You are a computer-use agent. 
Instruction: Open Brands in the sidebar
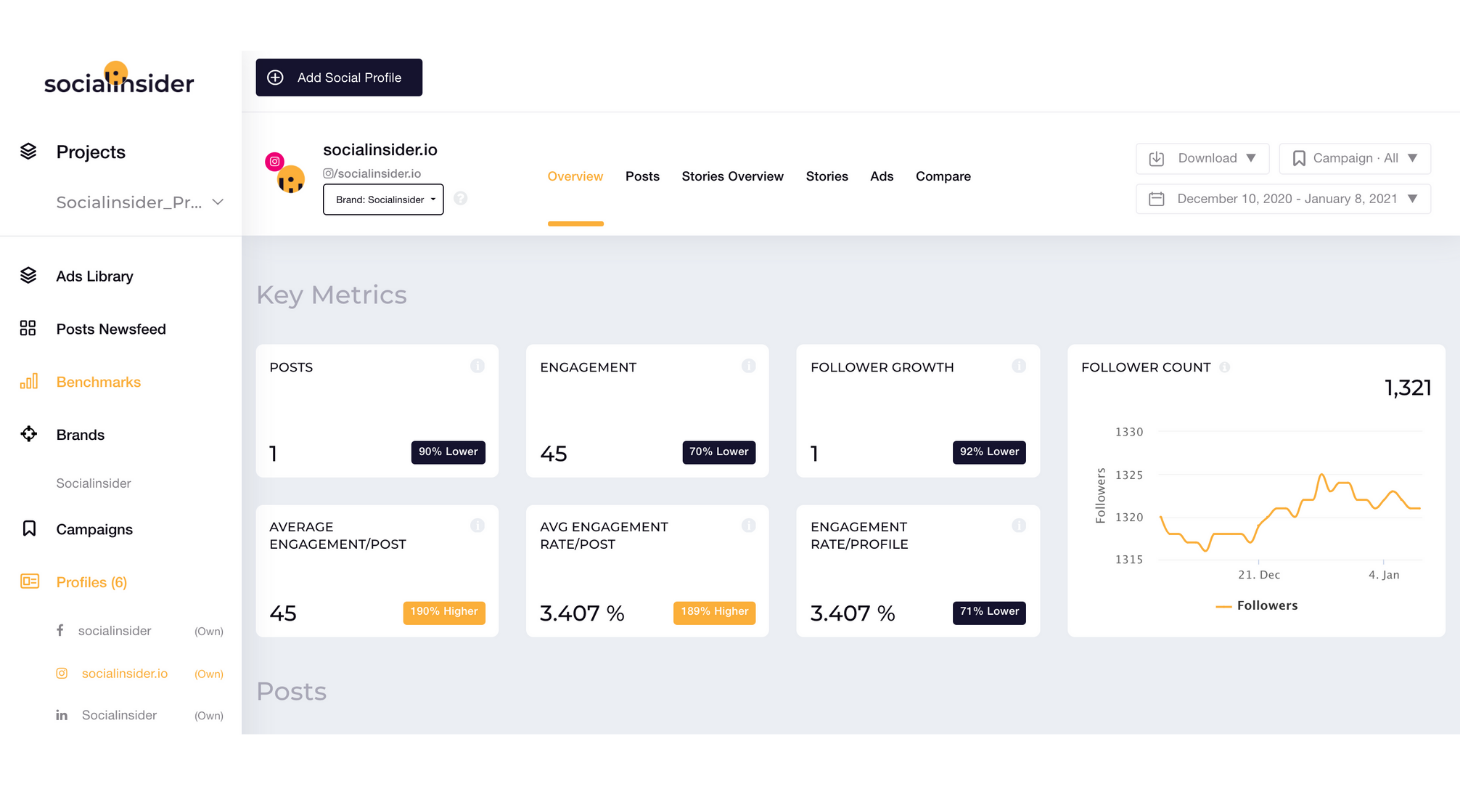[80, 435]
